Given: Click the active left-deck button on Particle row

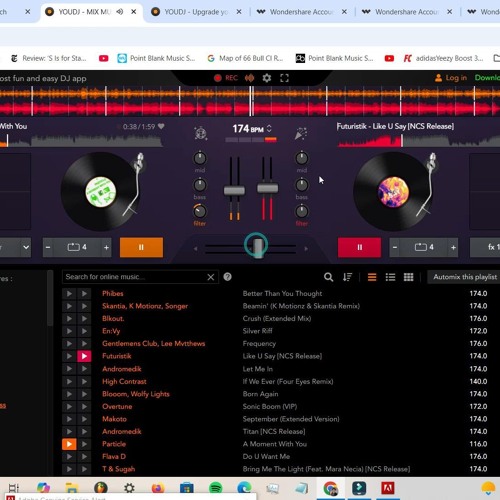Looking at the screenshot, I should coord(69,444).
